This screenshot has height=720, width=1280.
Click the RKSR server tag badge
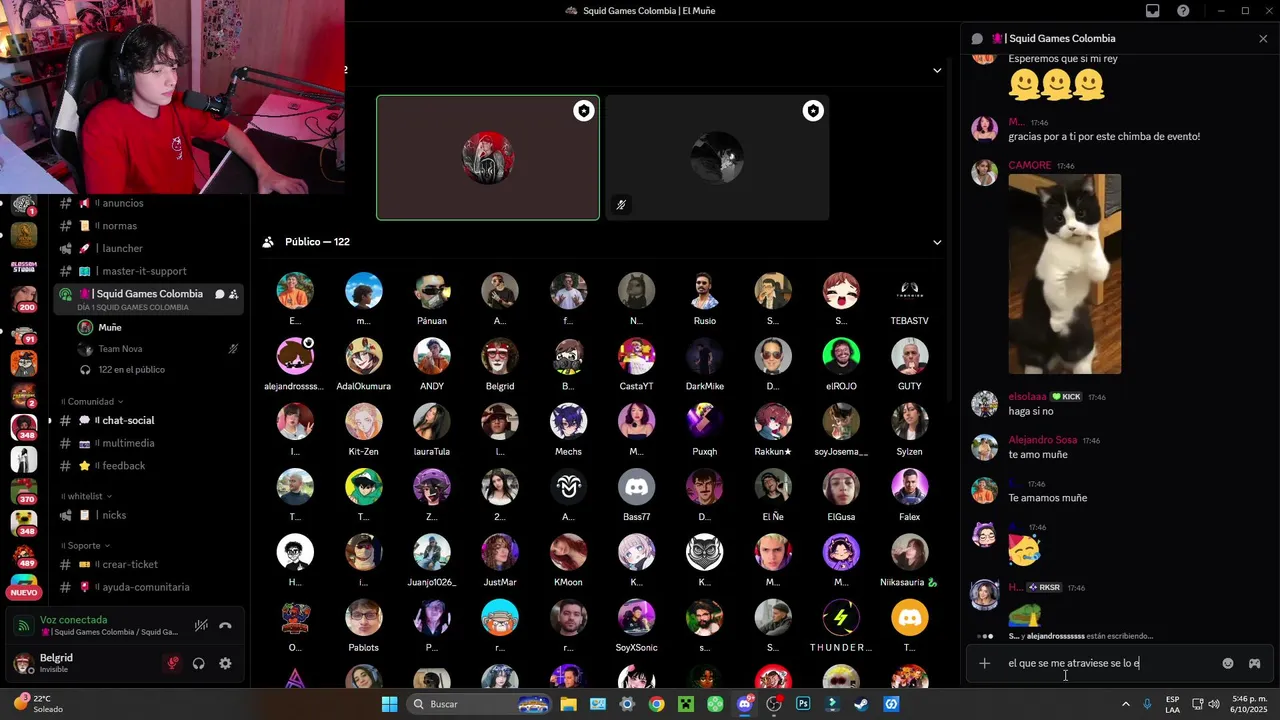coord(1043,587)
